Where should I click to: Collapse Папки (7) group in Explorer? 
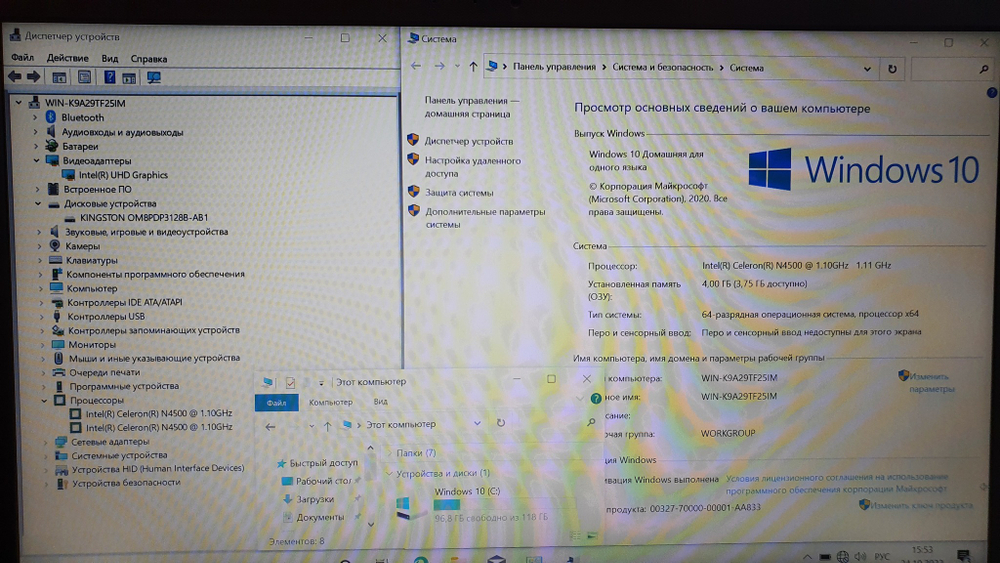(389, 453)
